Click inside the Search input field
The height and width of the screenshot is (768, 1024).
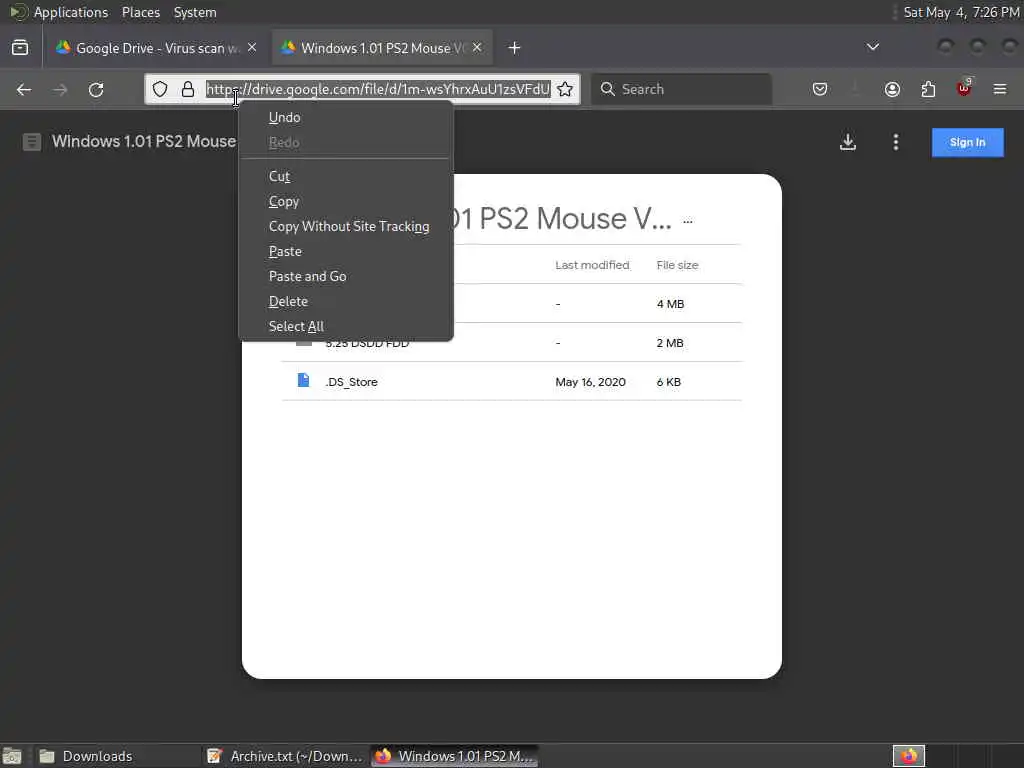tap(681, 89)
